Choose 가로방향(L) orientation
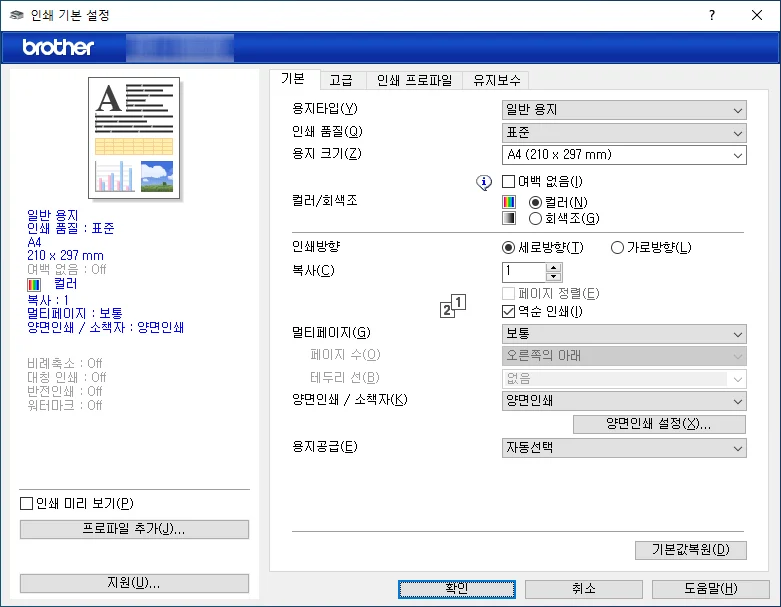Screen dimensions: 781x607 pyautogui.click(x=617, y=247)
